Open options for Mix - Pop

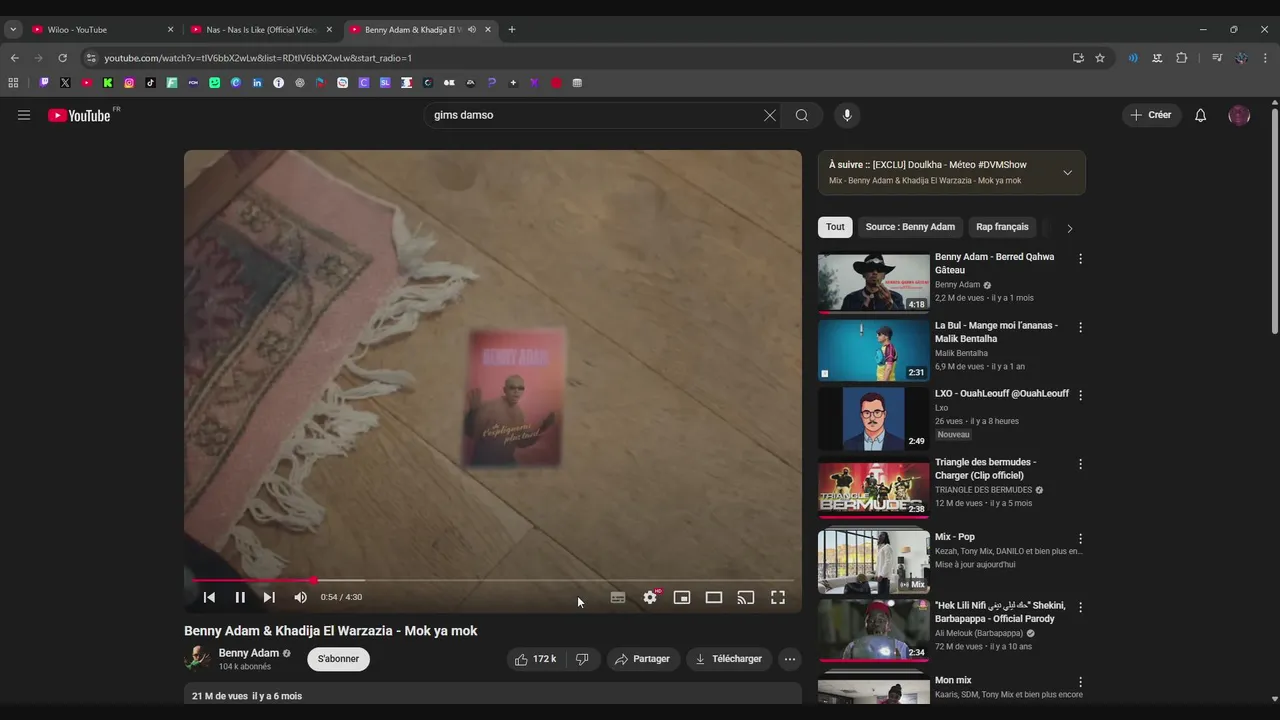[x=1080, y=539]
